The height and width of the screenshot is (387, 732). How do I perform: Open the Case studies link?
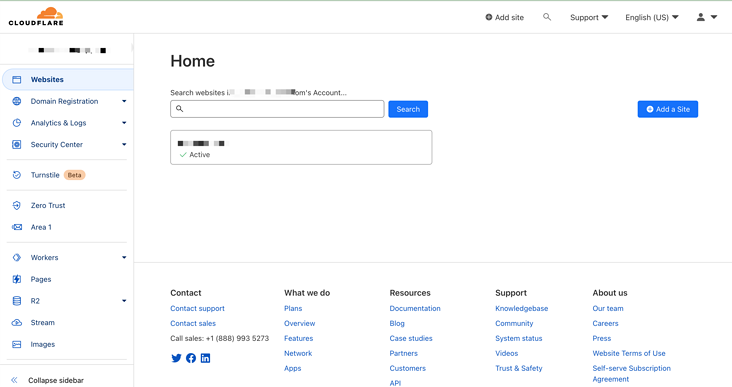click(x=411, y=338)
